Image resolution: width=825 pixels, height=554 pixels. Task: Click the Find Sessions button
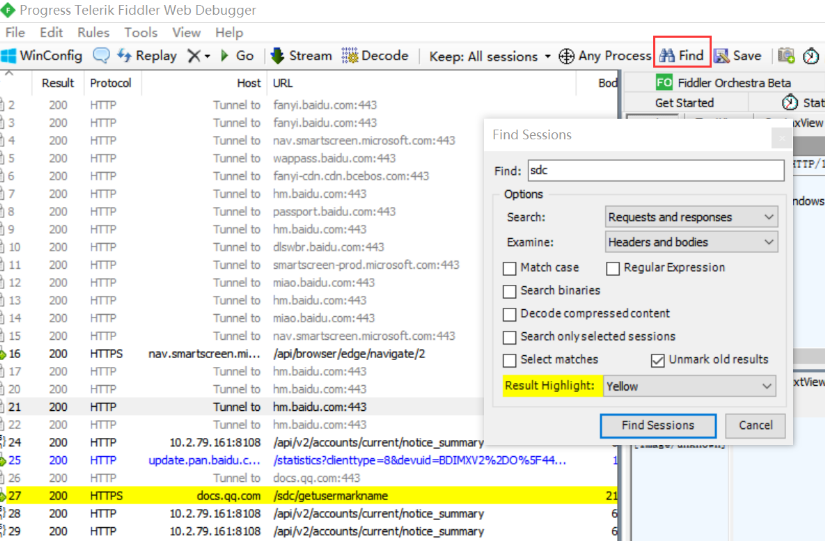click(x=658, y=426)
